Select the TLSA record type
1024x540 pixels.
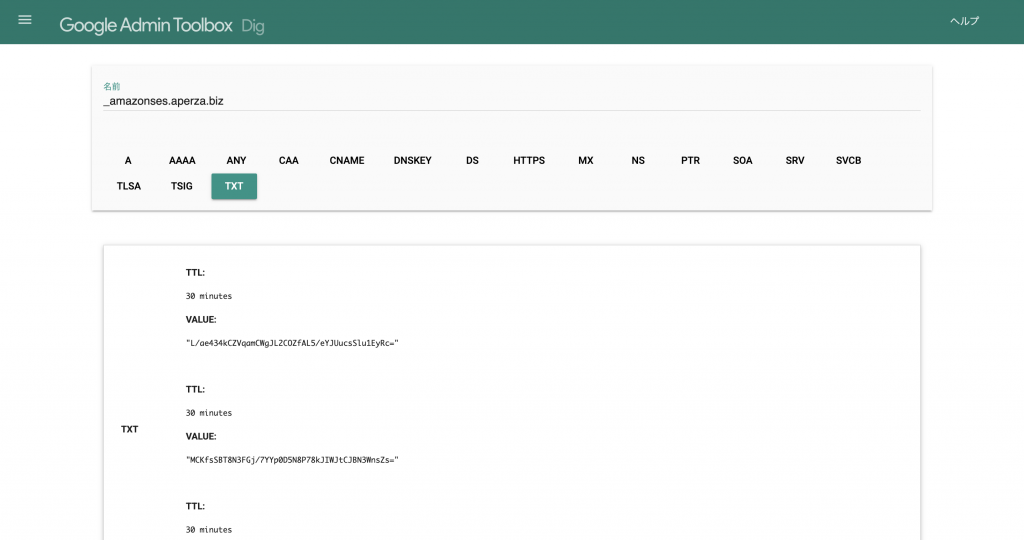click(x=130, y=186)
